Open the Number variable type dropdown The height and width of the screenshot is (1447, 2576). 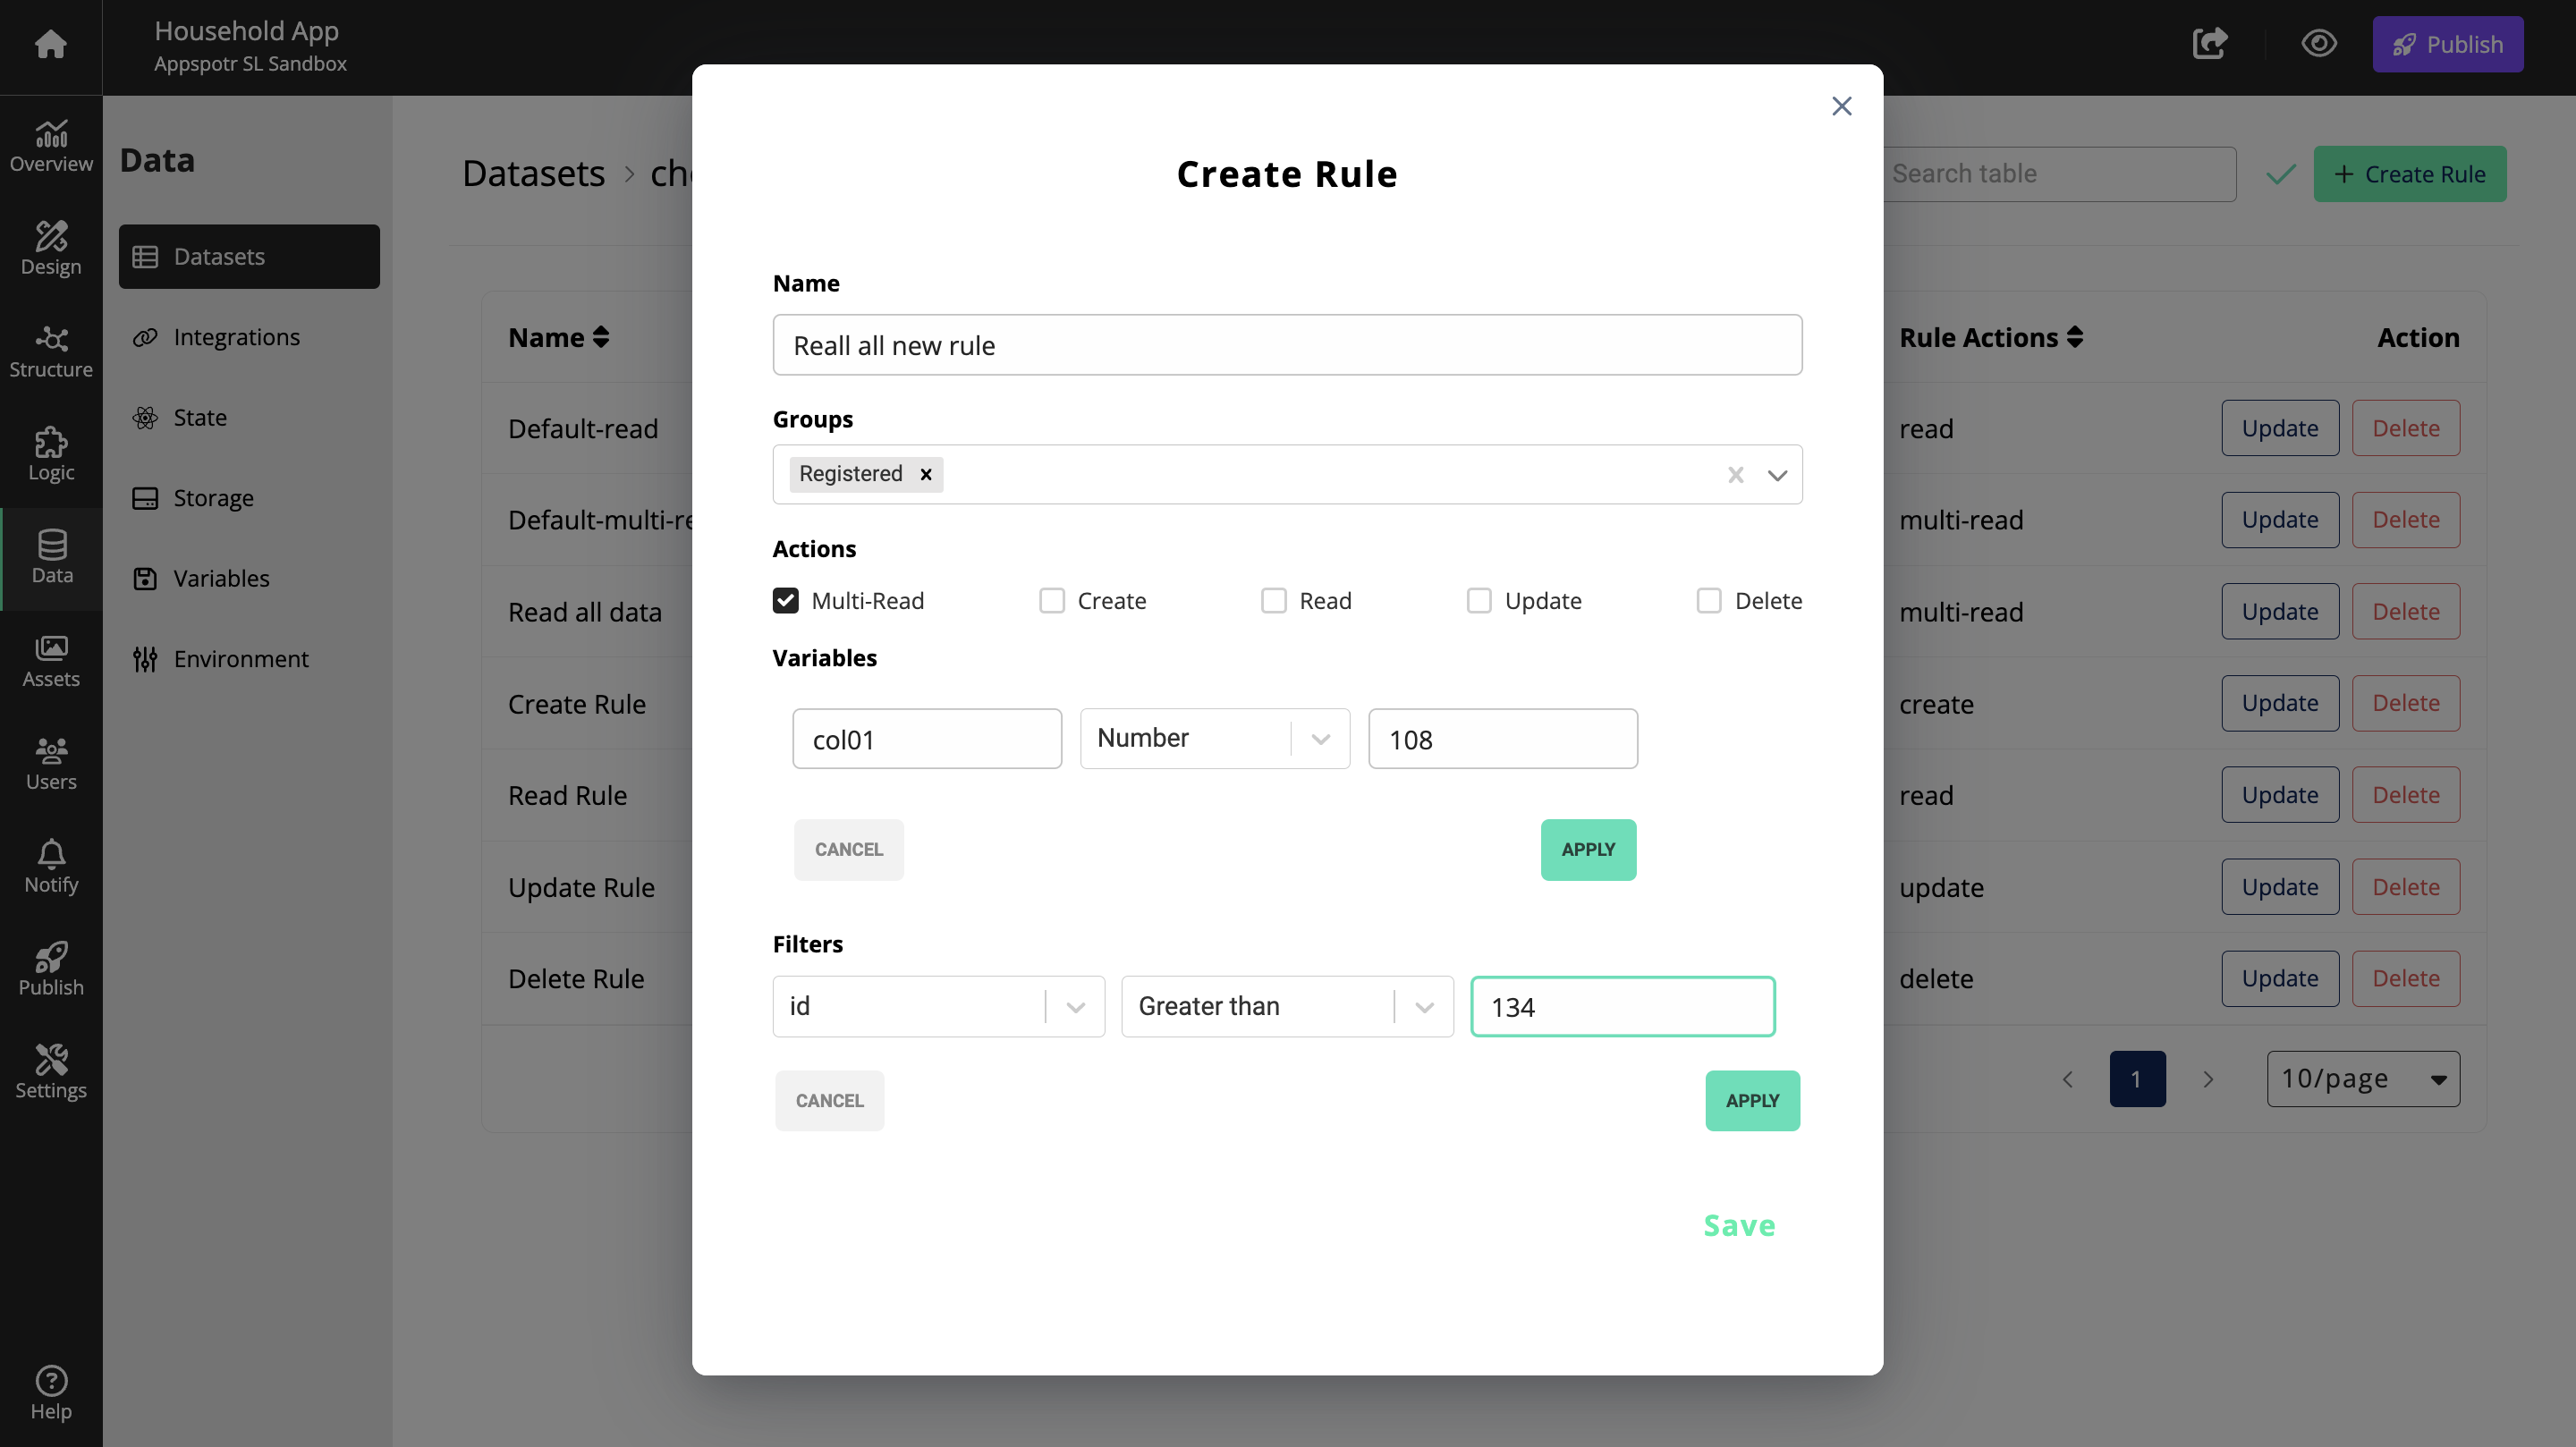tap(1215, 739)
